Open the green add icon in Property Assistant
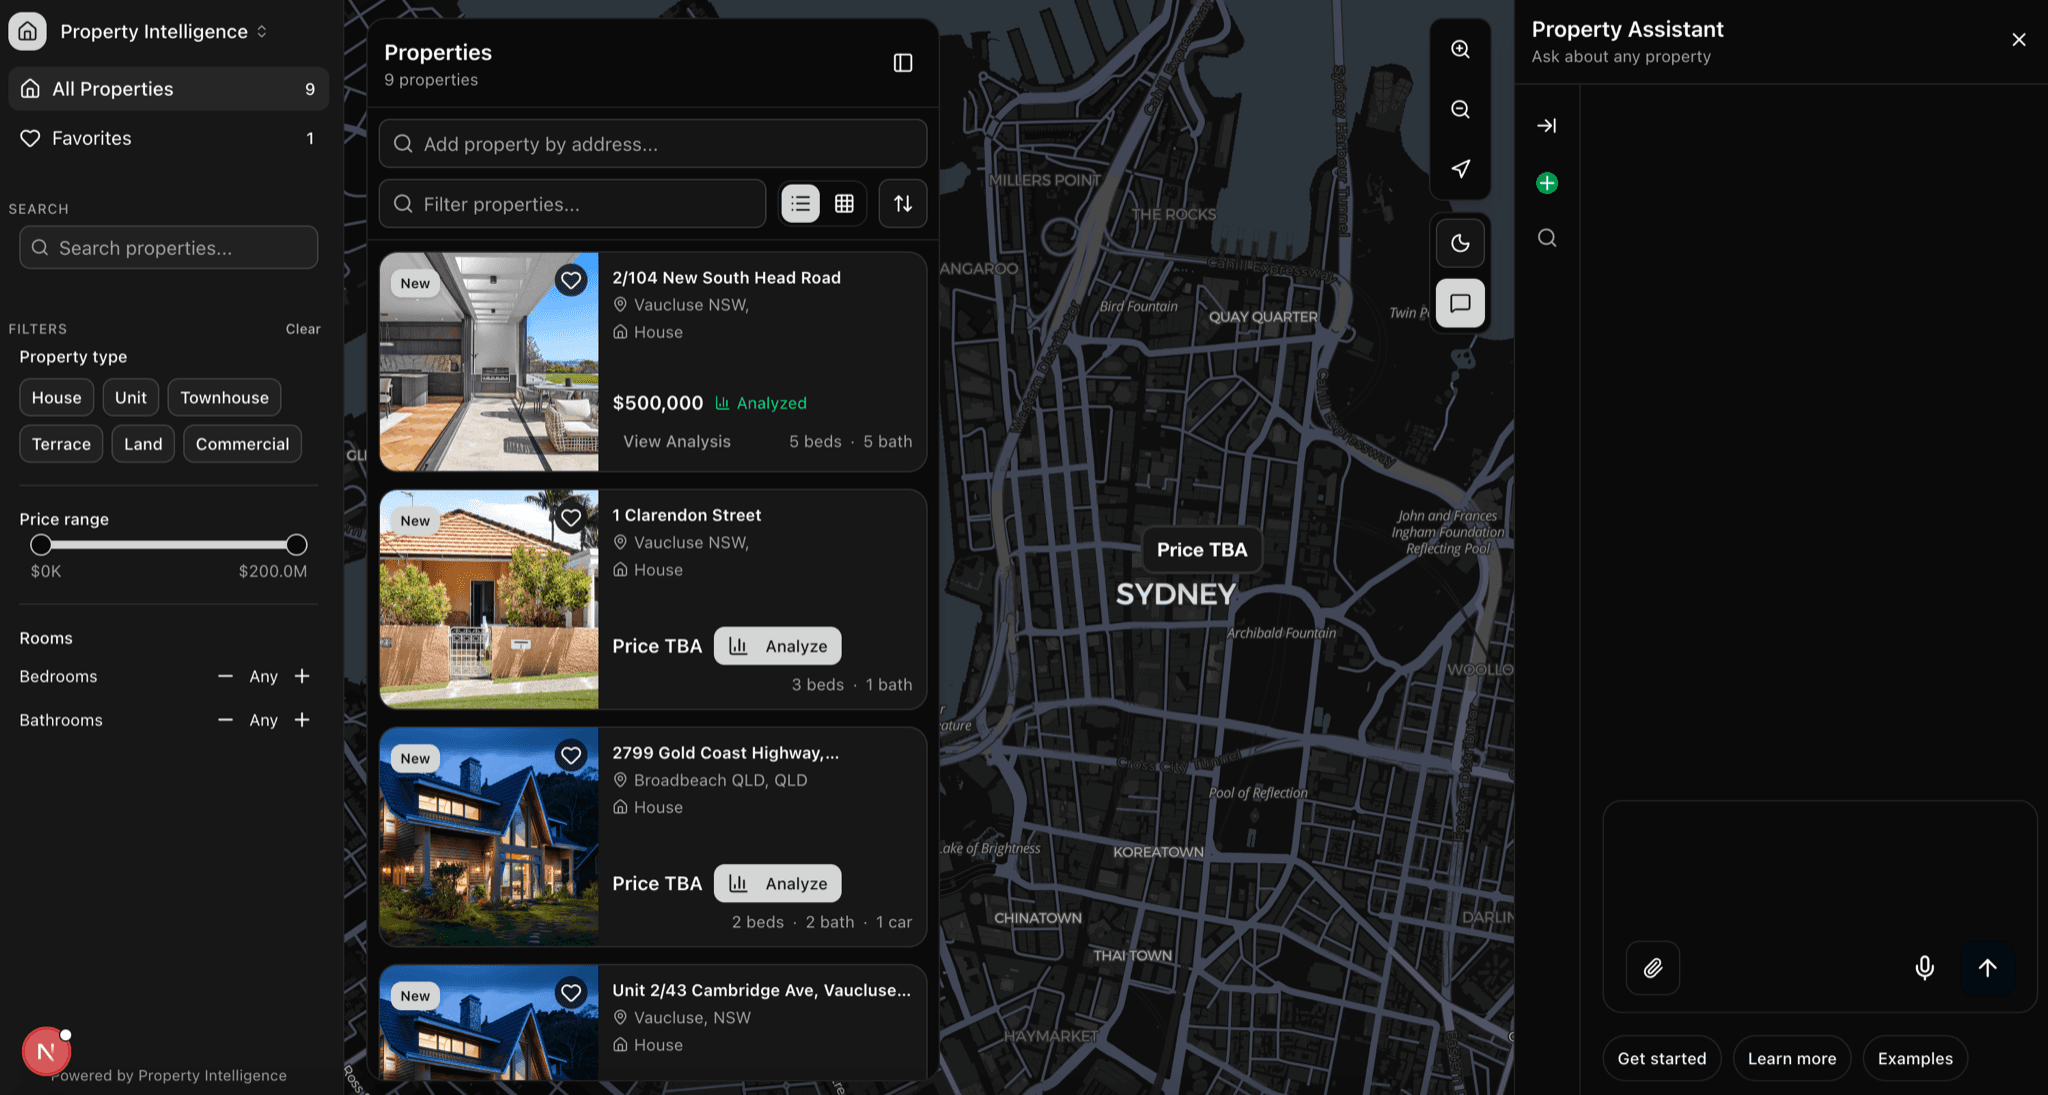Image resolution: width=2048 pixels, height=1095 pixels. pyautogui.click(x=1546, y=182)
